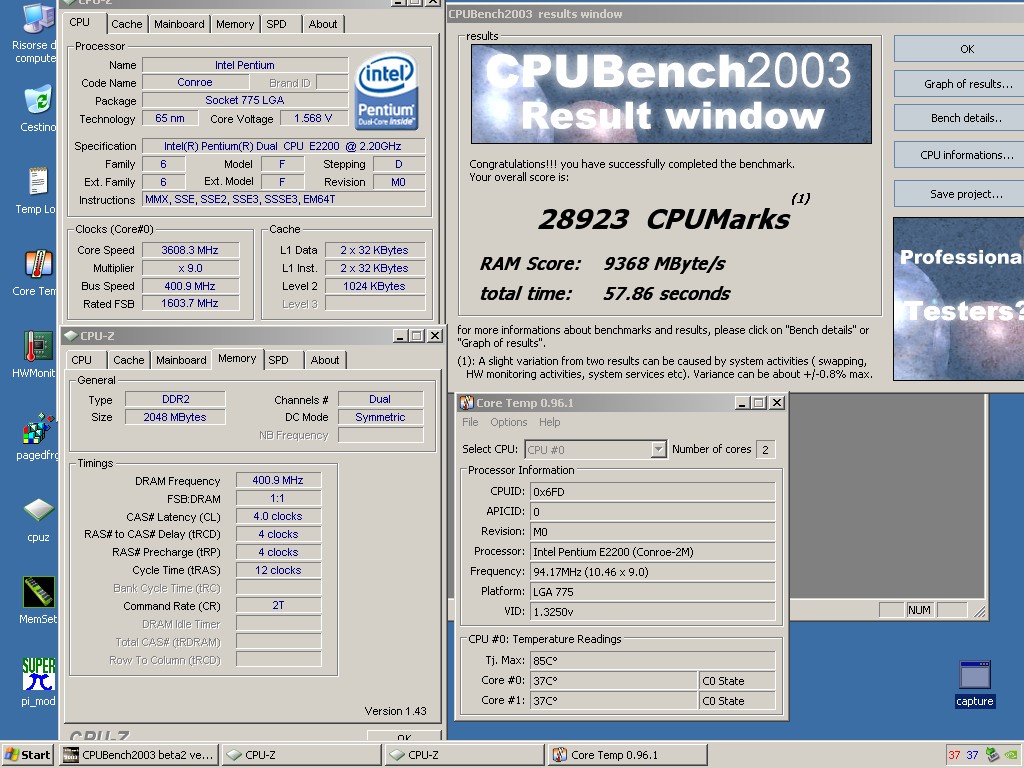Click the CPUBench2003 Result window banner image
Image resolution: width=1024 pixels, height=768 pixels.
pos(671,94)
